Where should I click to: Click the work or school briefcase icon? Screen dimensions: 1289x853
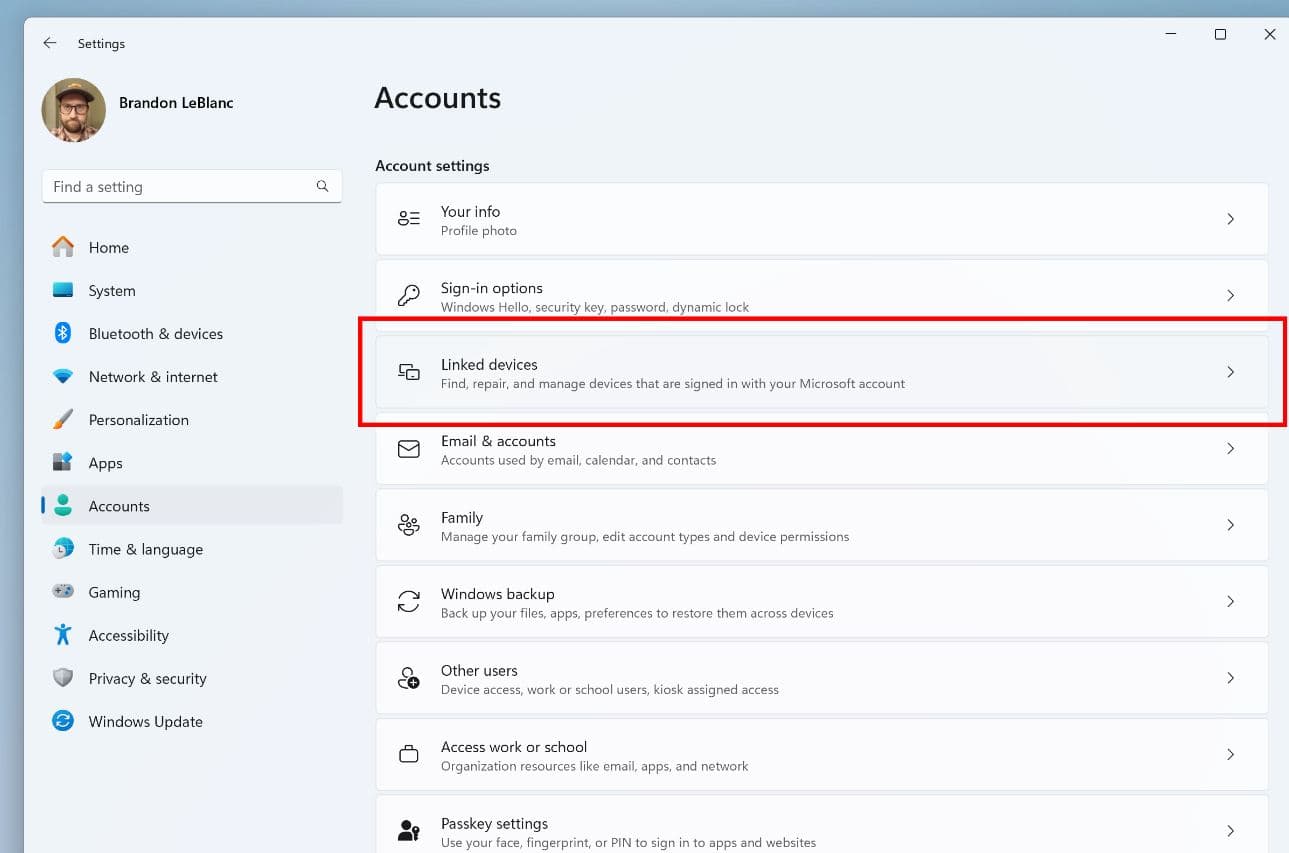(409, 755)
